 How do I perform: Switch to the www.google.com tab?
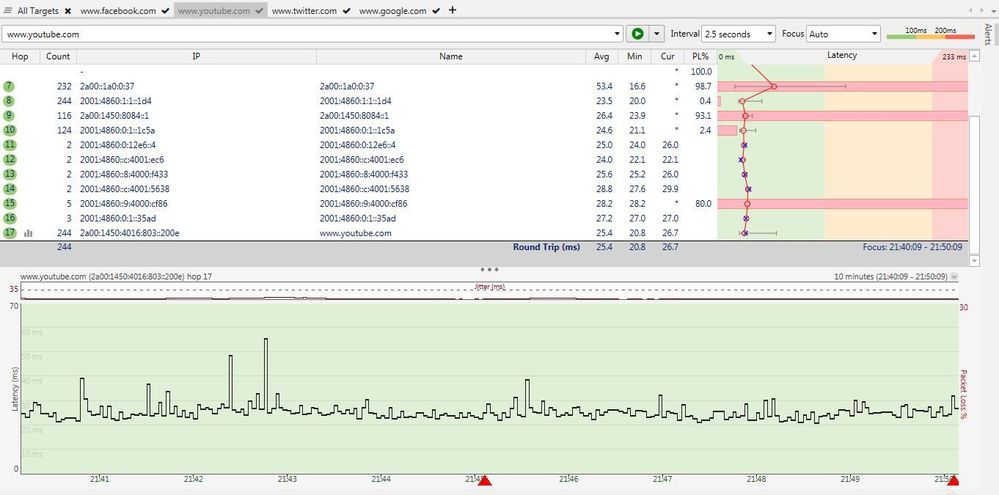tap(392, 11)
